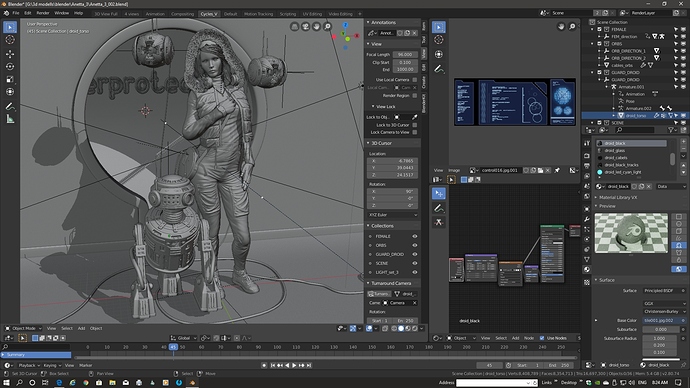
Task: Switch to the Animation workspace tab
Action: pos(155,14)
